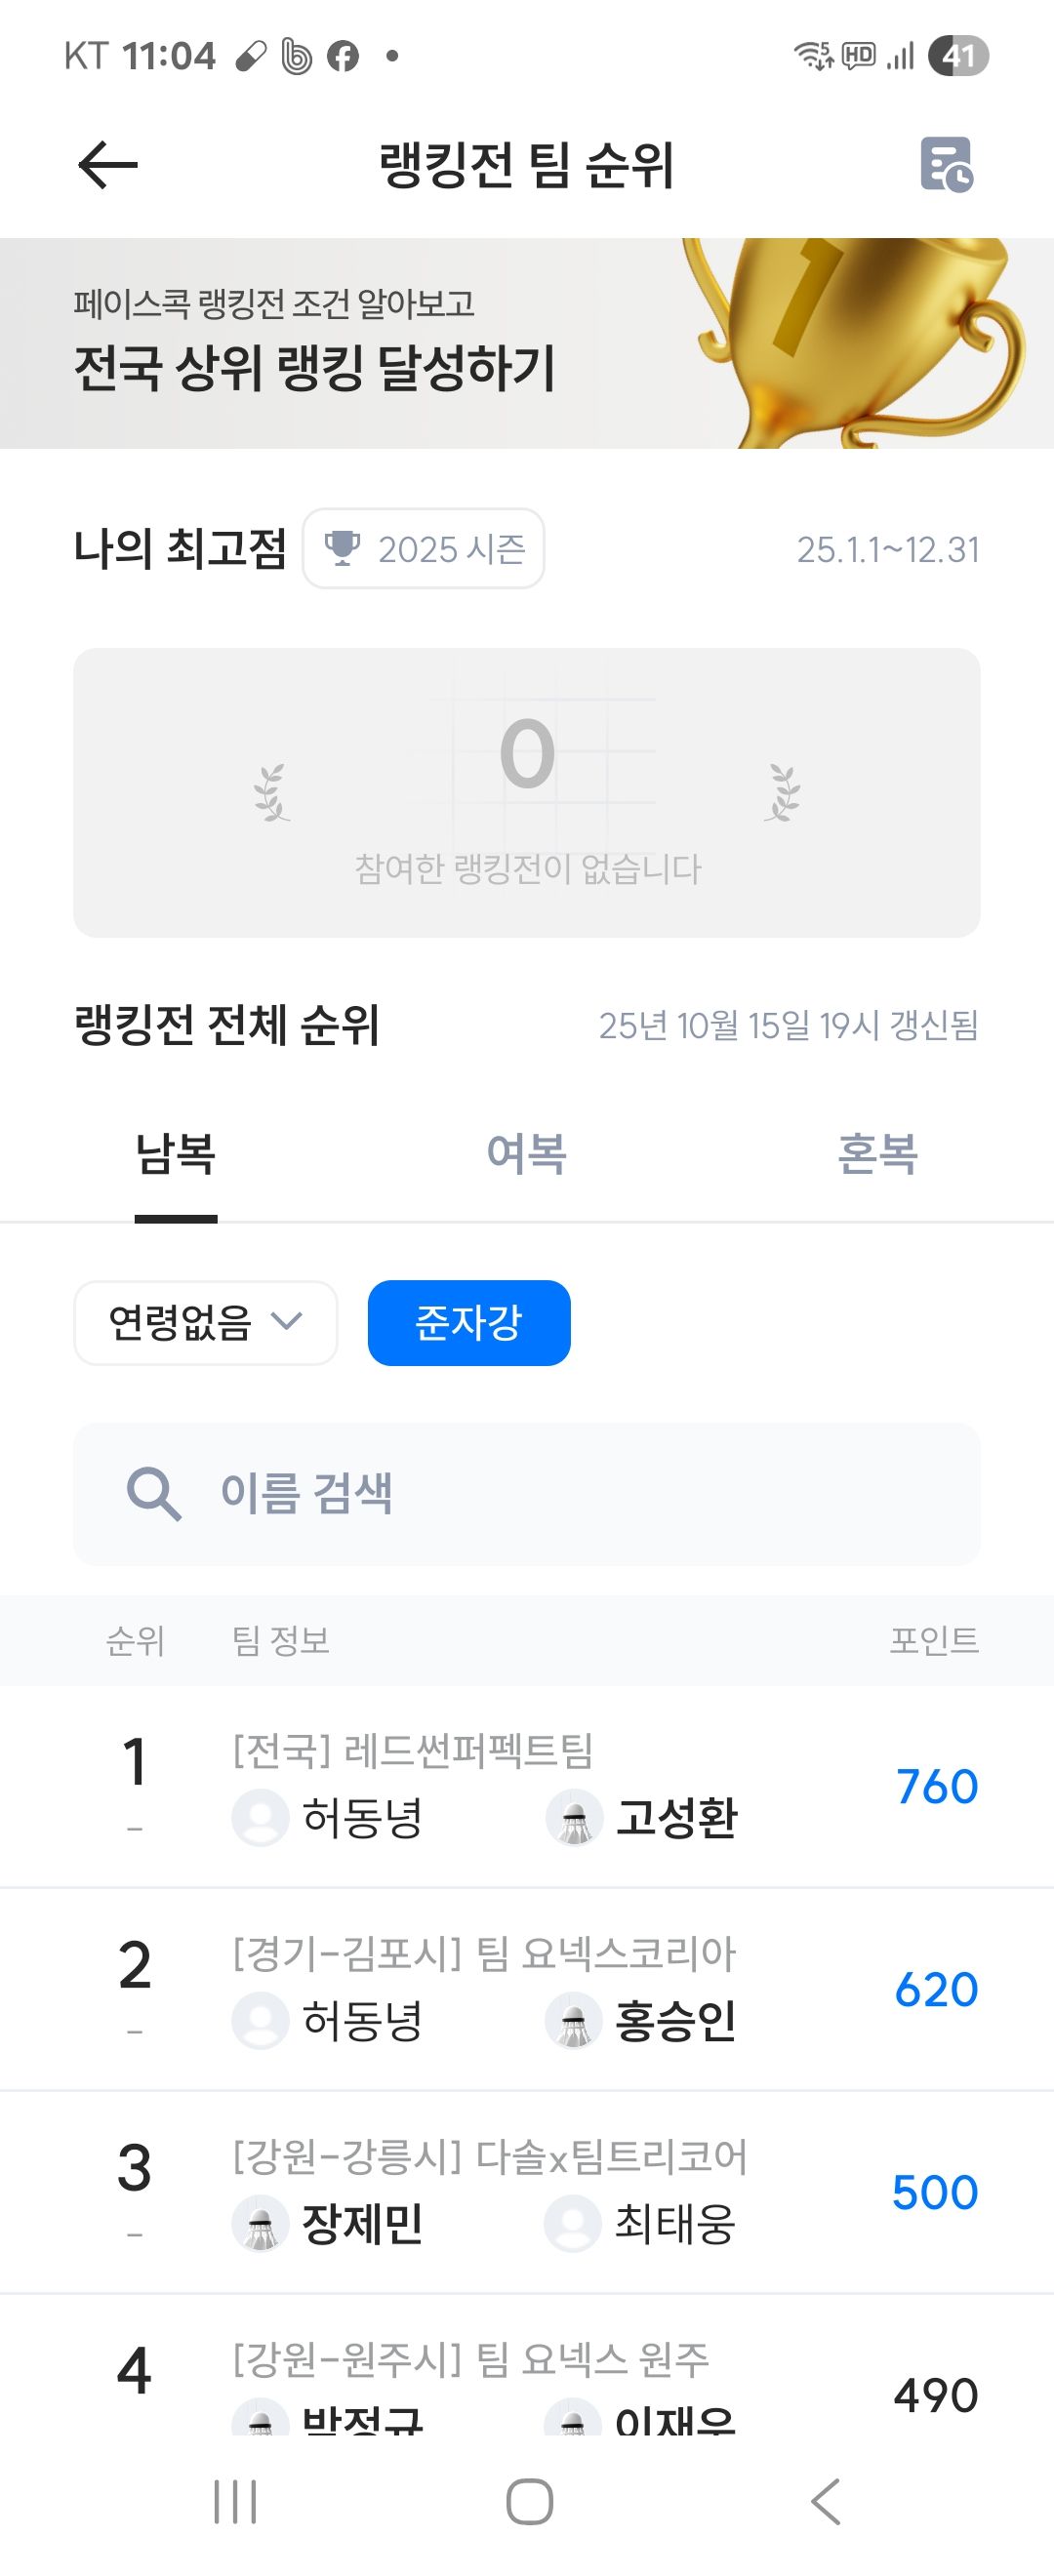Open the 연령없음 age dropdown
The image size is (1054, 2576).
pos(205,1322)
